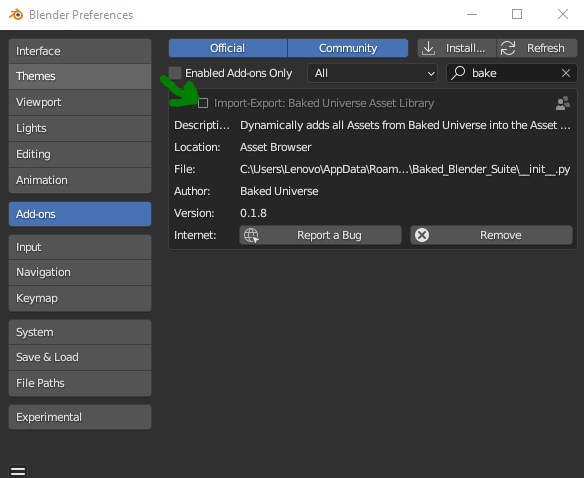Click the community users icon on add-on
Viewport: 584px width, 478px height.
(563, 103)
